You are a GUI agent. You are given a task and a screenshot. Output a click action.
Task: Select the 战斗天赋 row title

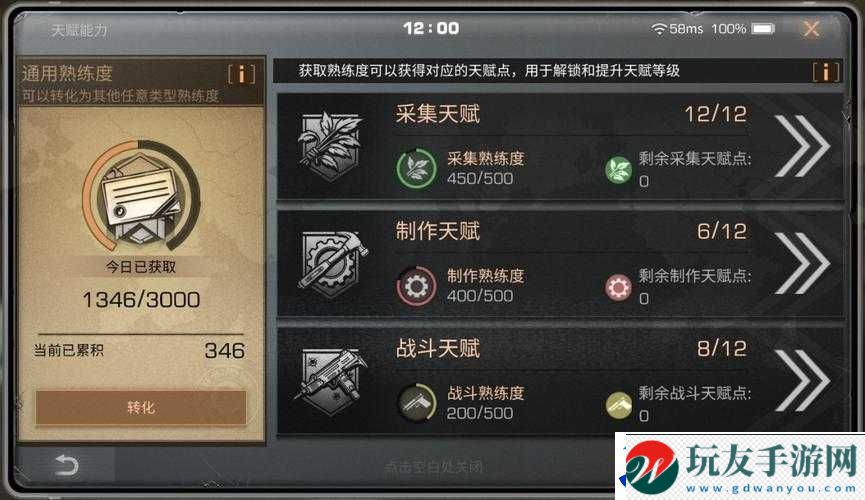click(437, 348)
